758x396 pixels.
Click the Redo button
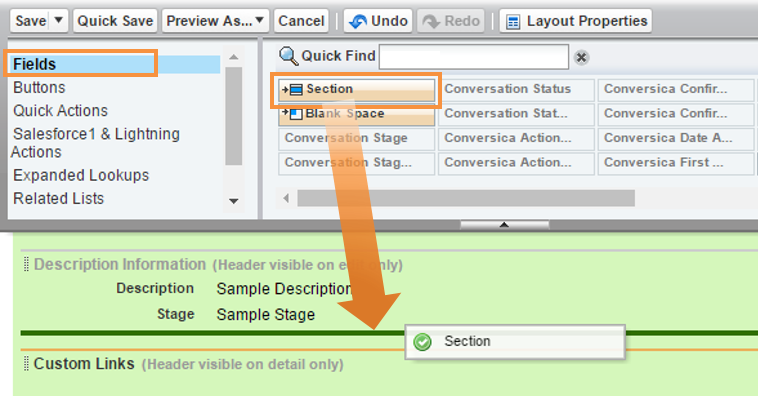451,21
